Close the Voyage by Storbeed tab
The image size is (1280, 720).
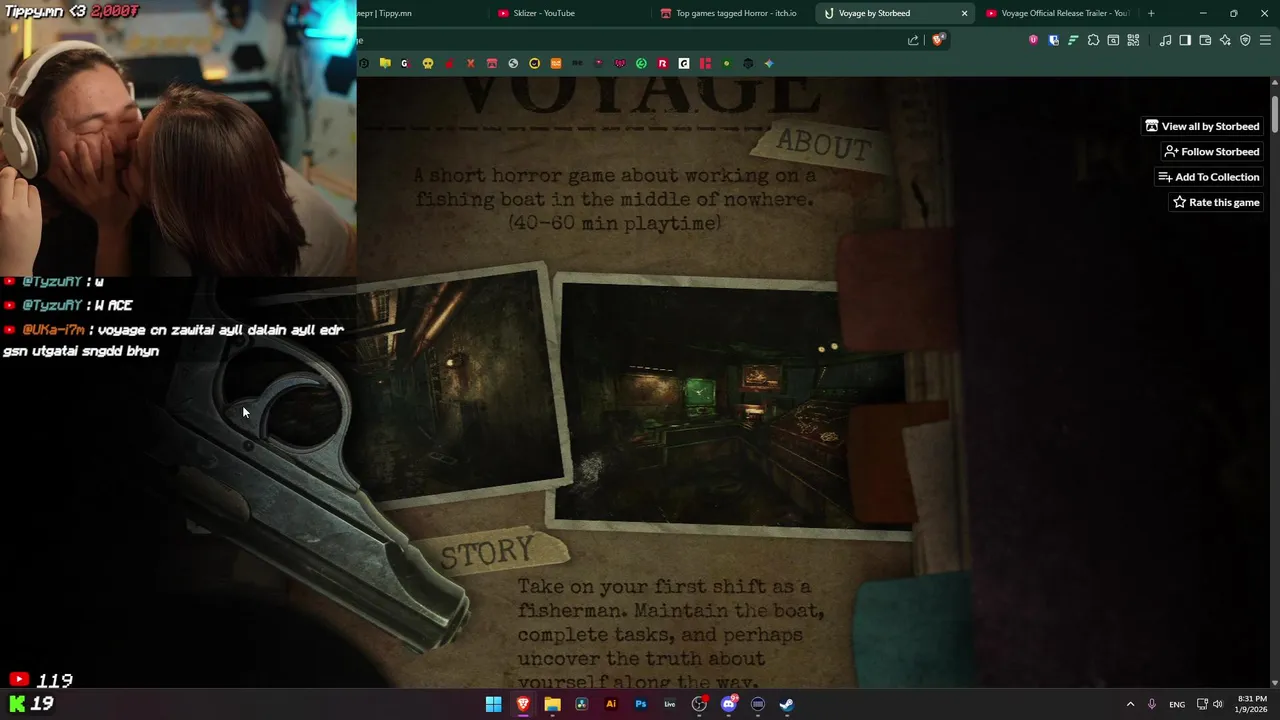tap(964, 13)
